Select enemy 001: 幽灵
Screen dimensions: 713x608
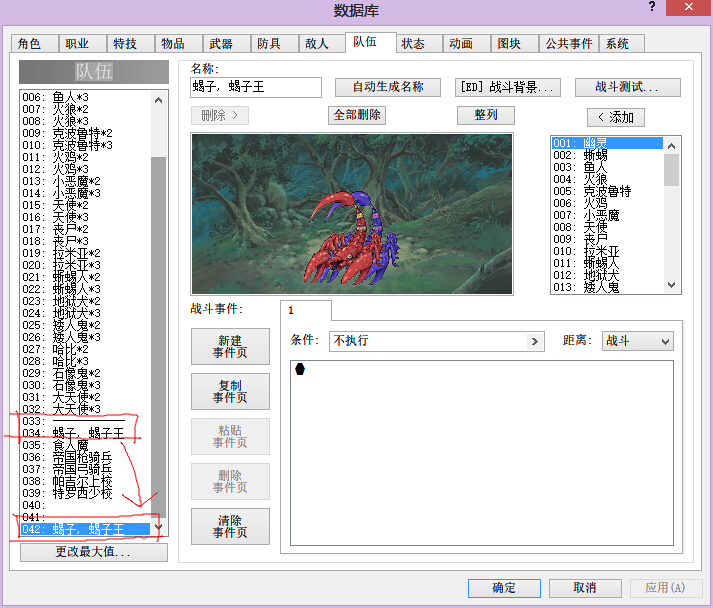pos(608,143)
